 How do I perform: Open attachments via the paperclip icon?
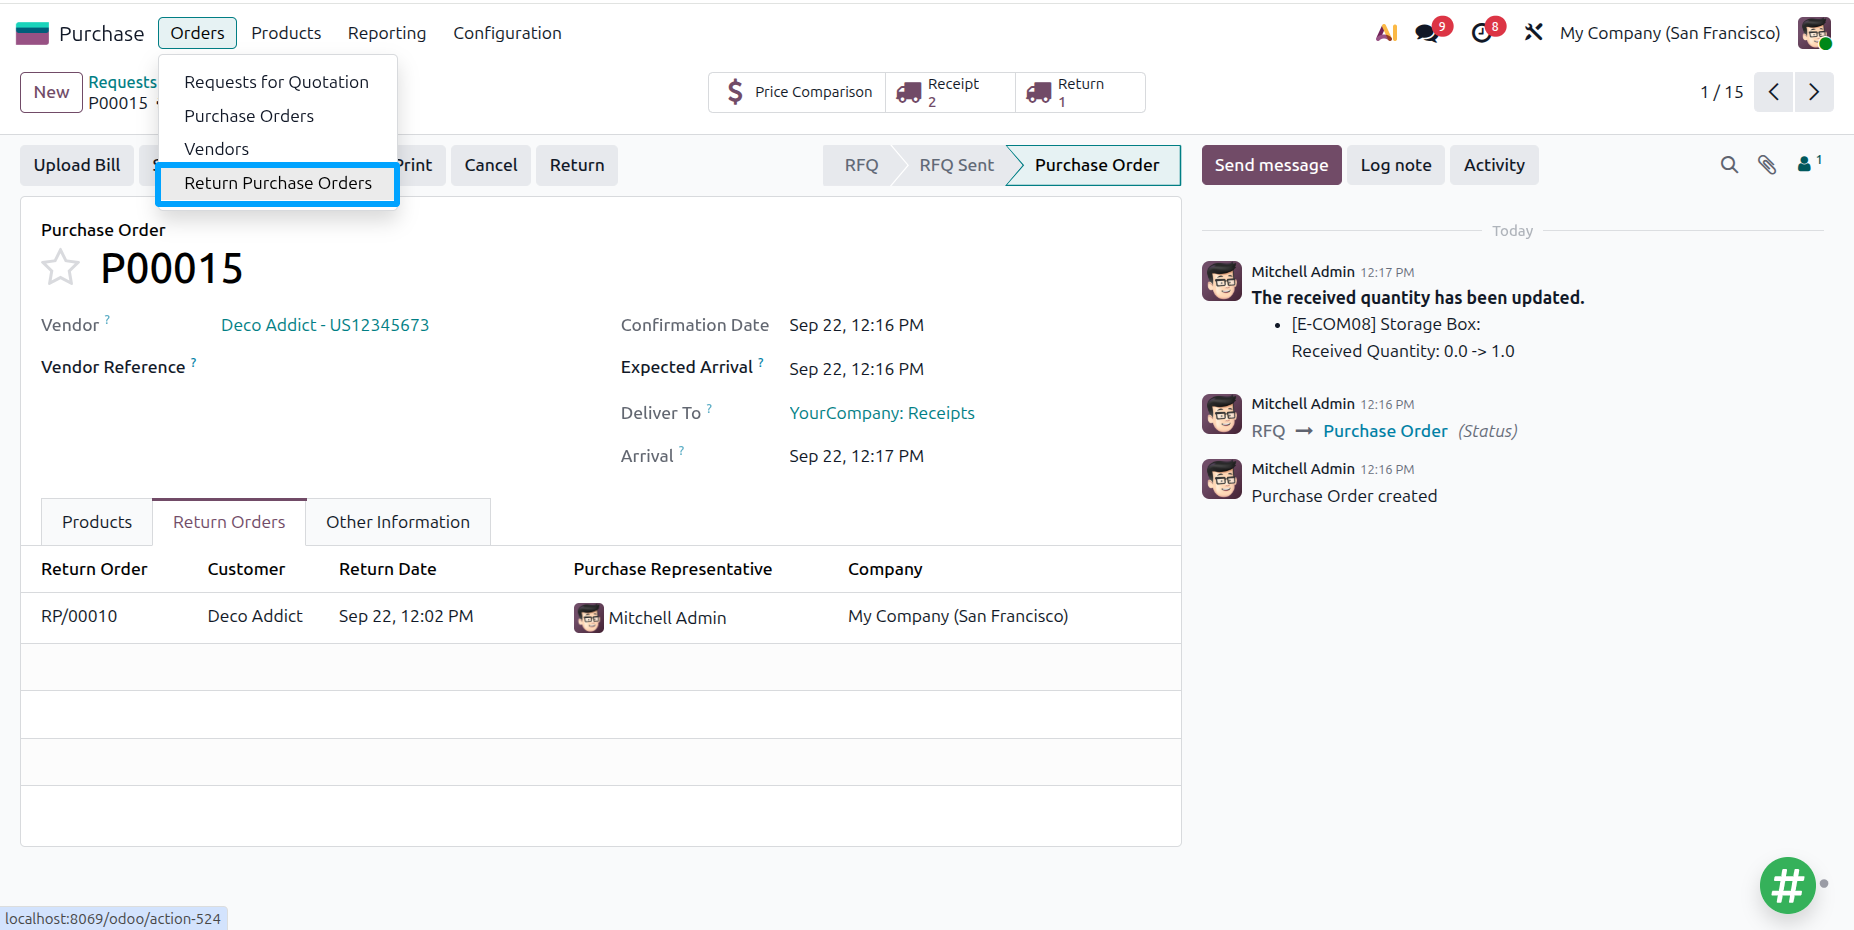[1767, 165]
